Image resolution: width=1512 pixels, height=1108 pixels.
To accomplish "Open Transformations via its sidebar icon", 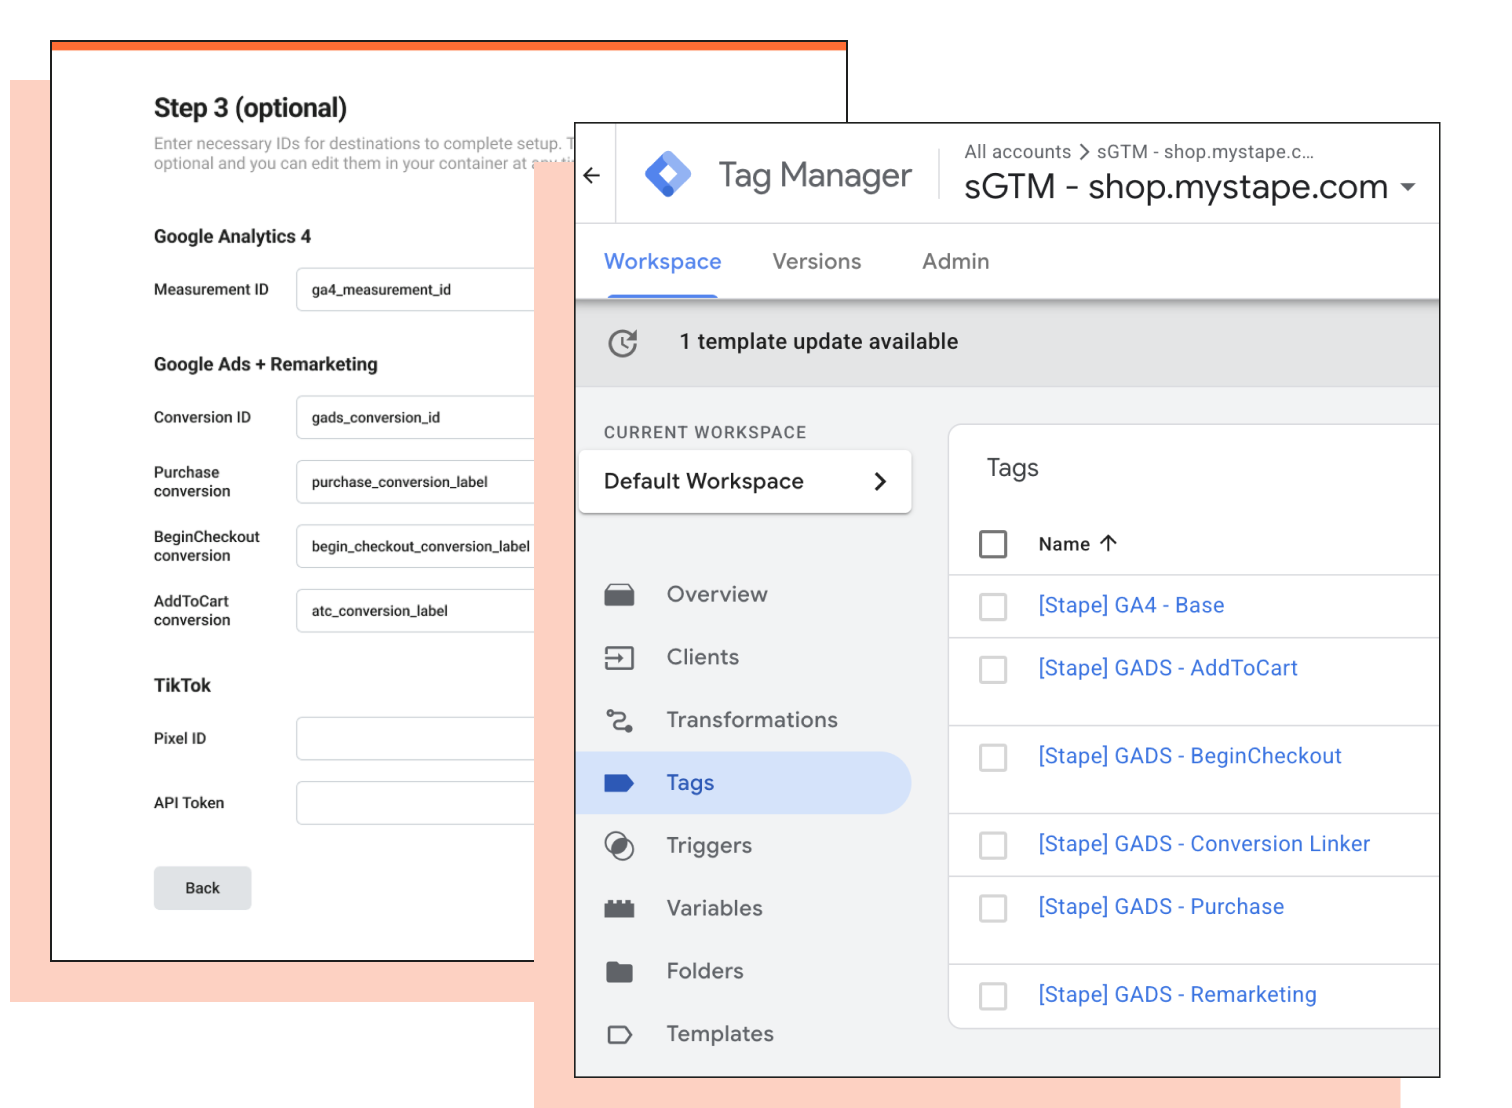I will [619, 720].
